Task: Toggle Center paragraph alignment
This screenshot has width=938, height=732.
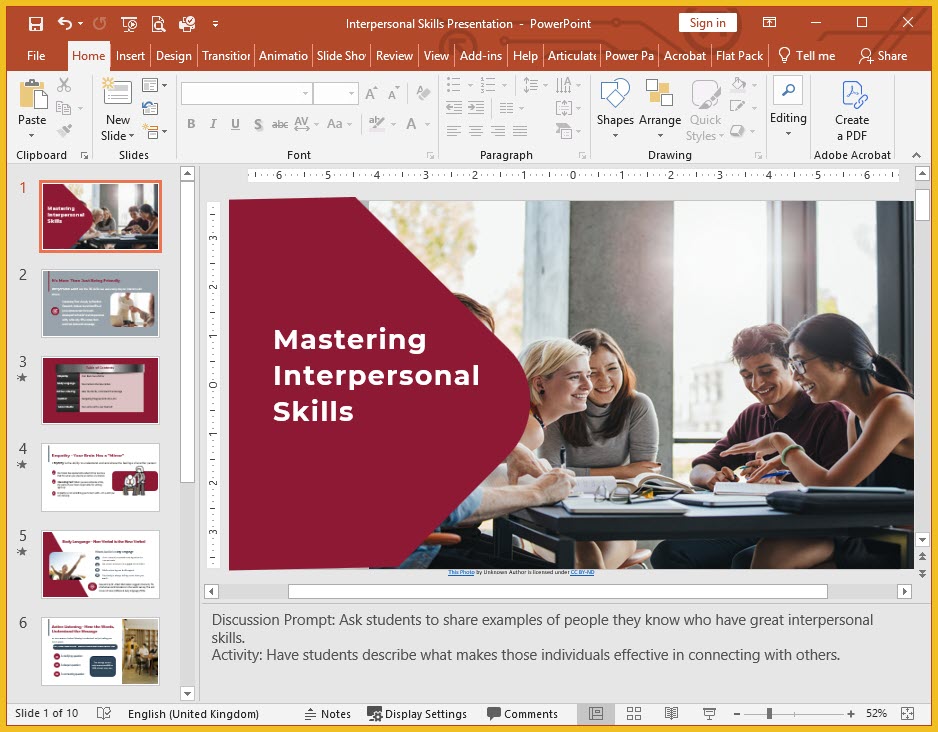Action: coord(476,131)
